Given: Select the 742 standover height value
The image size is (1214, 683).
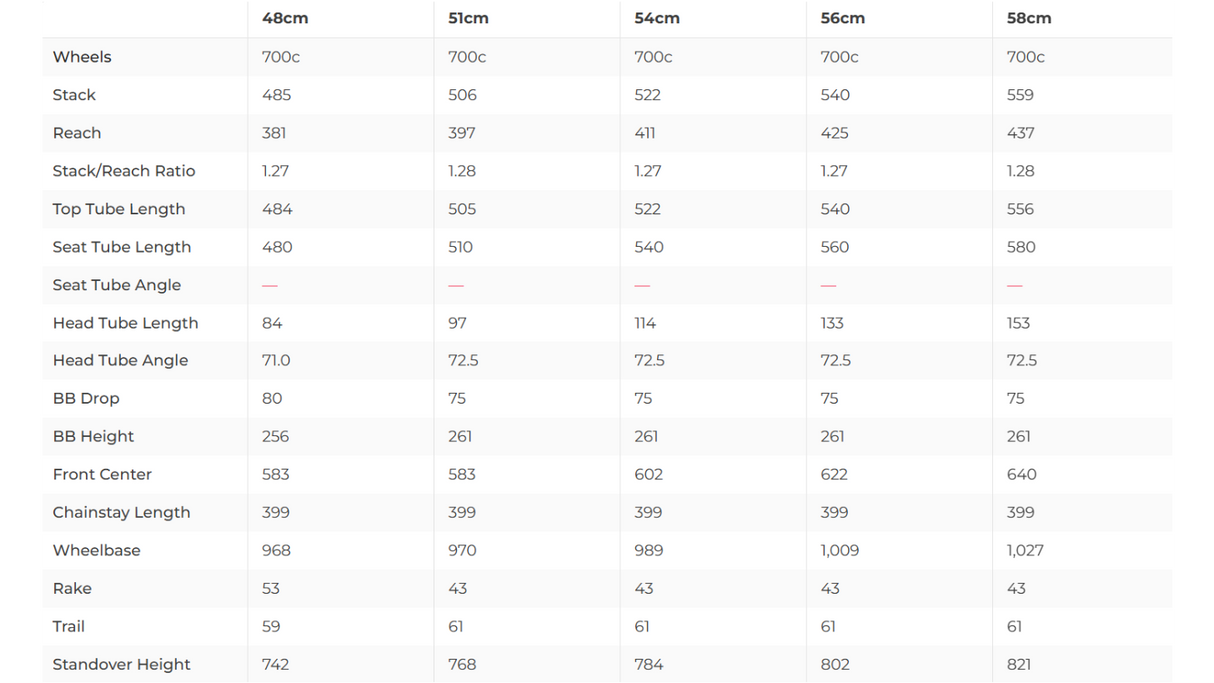Looking at the screenshot, I should (275, 664).
